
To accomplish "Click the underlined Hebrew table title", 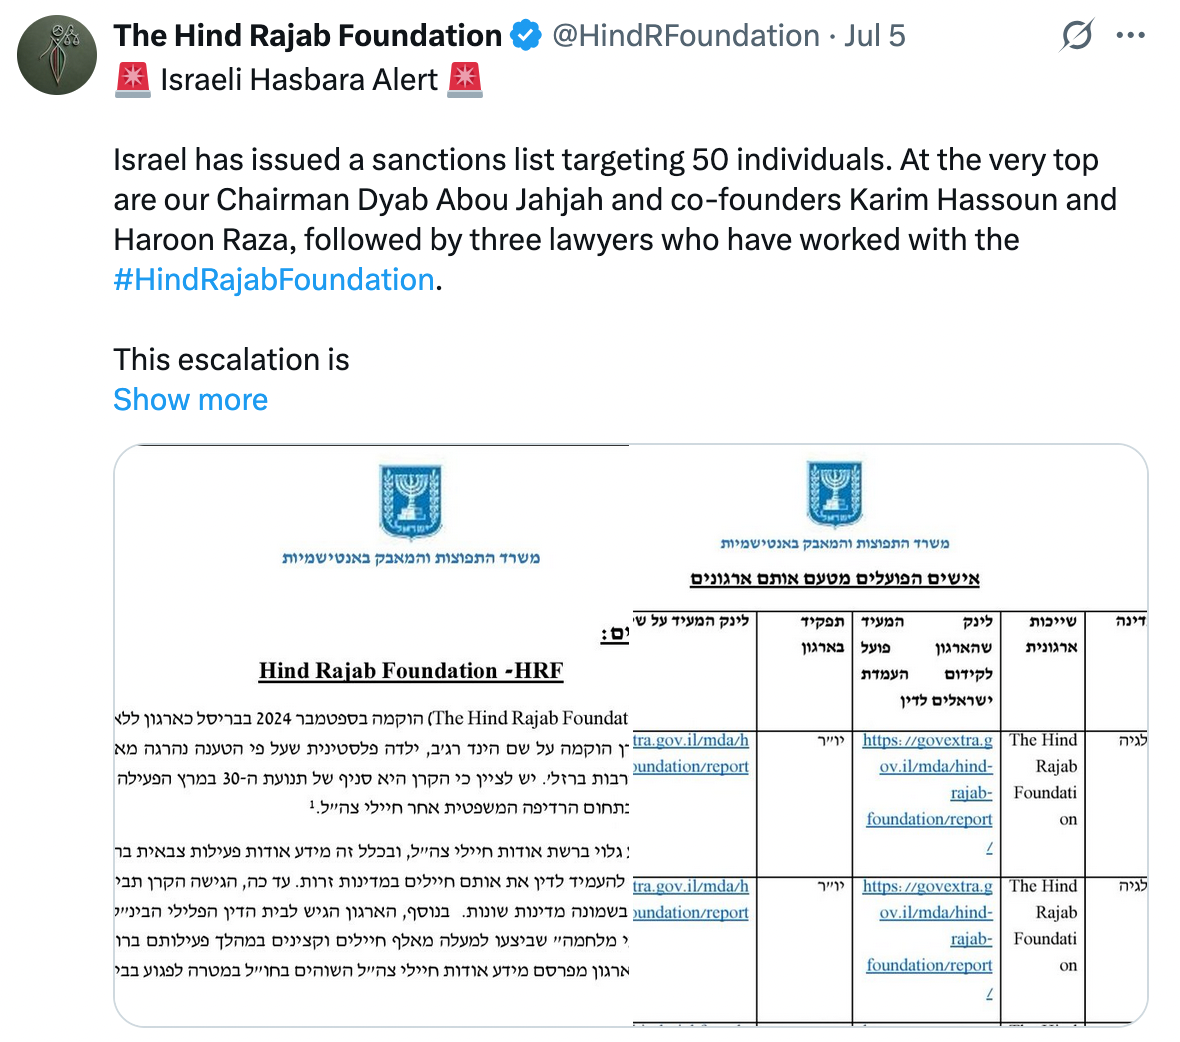I will [835, 579].
